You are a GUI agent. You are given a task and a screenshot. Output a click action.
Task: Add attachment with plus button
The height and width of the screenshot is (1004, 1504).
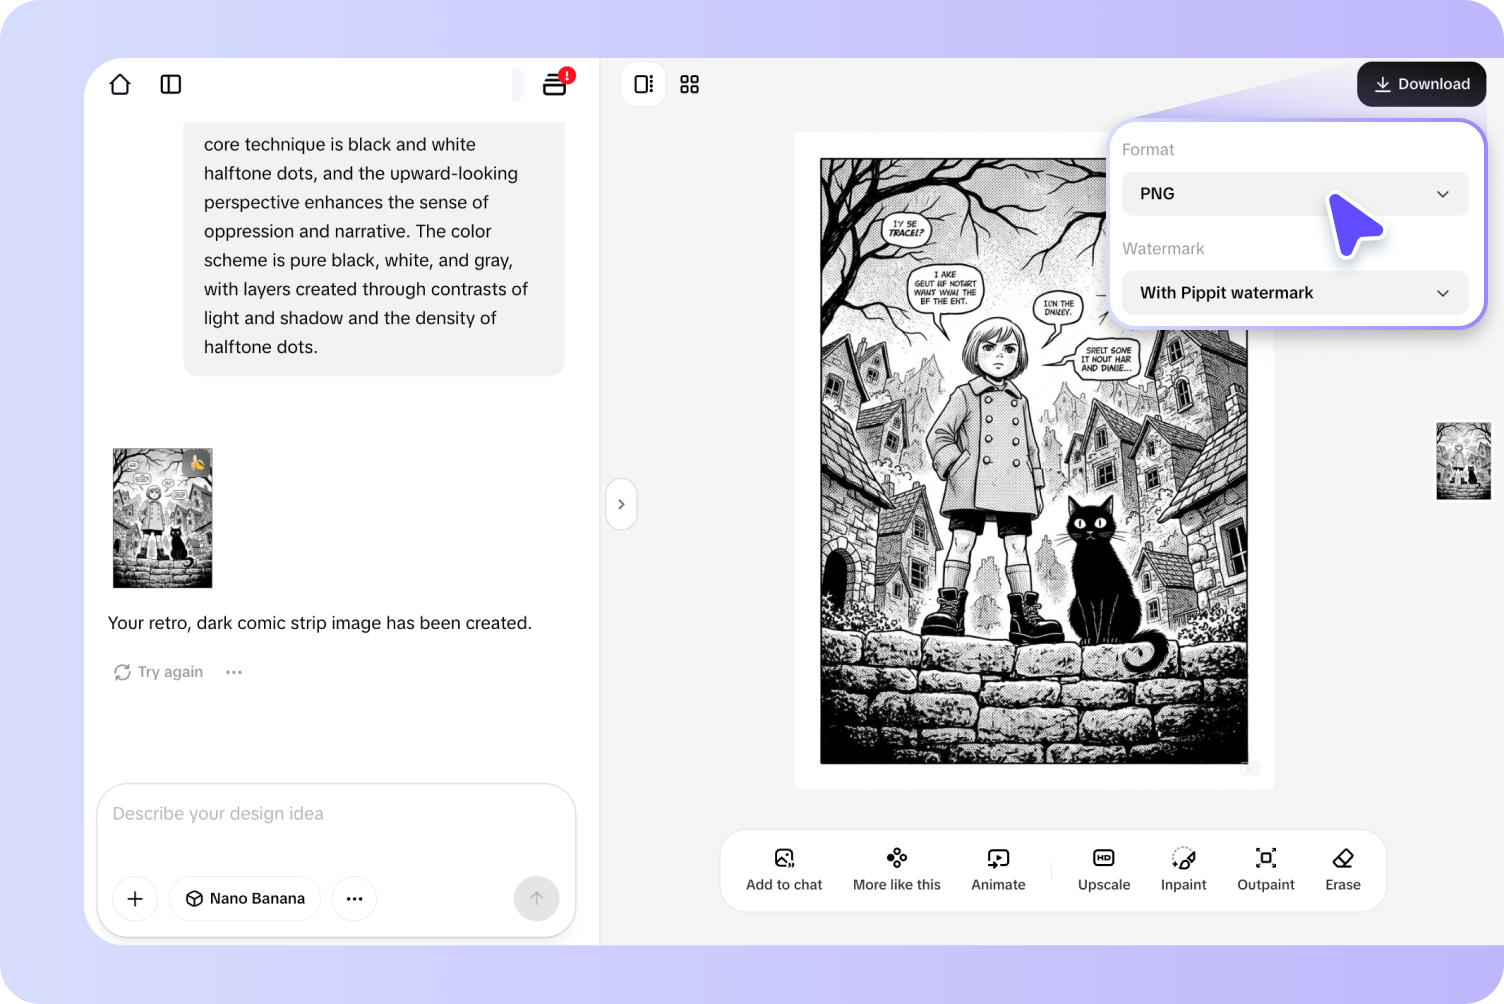tap(135, 899)
